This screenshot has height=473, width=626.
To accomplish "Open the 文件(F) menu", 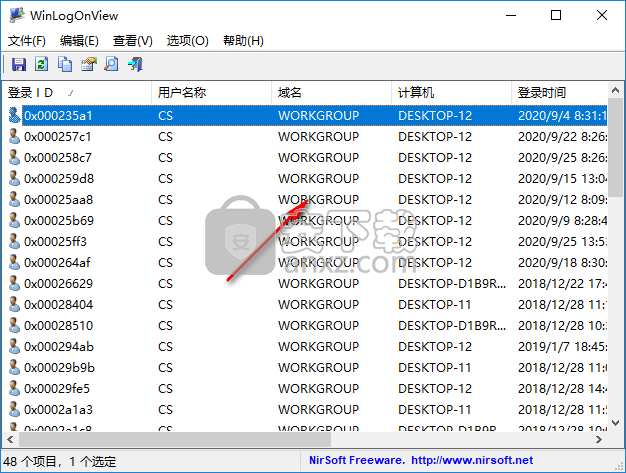I will pos(27,41).
